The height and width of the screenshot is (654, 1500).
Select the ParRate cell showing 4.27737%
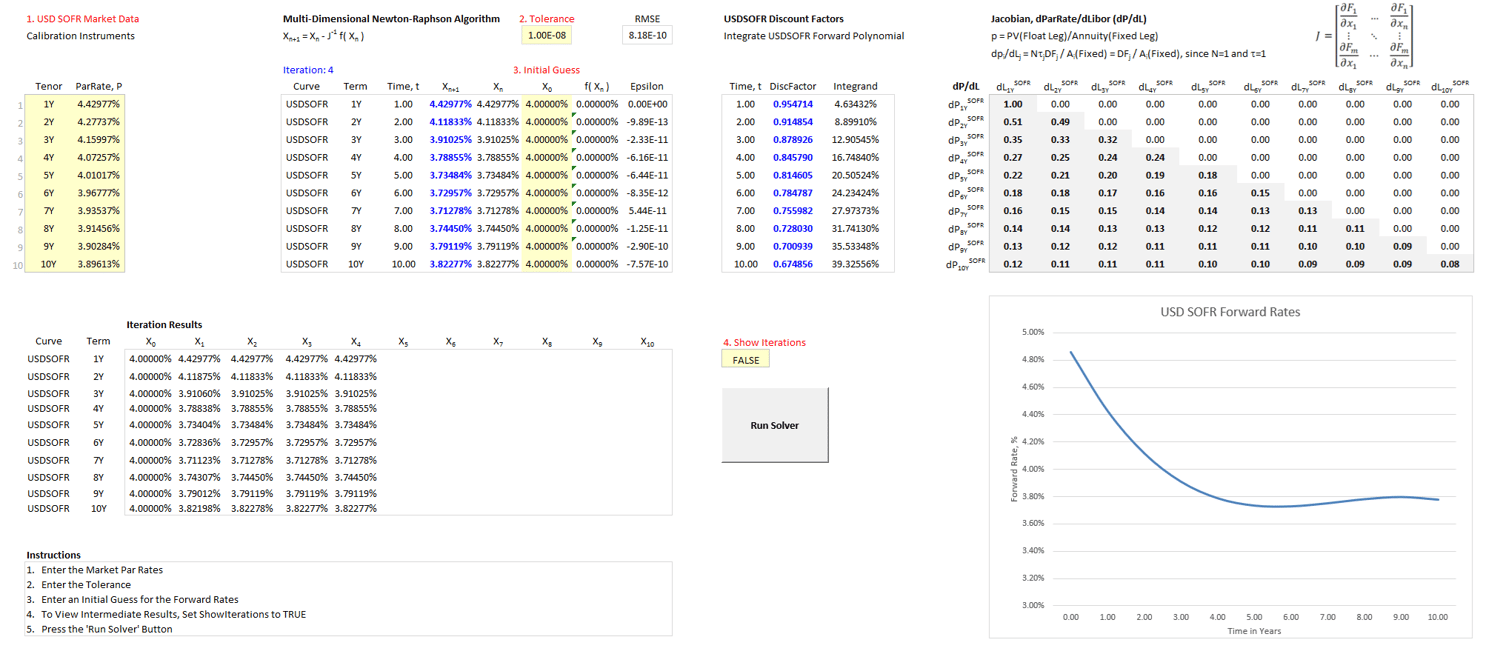(98, 122)
